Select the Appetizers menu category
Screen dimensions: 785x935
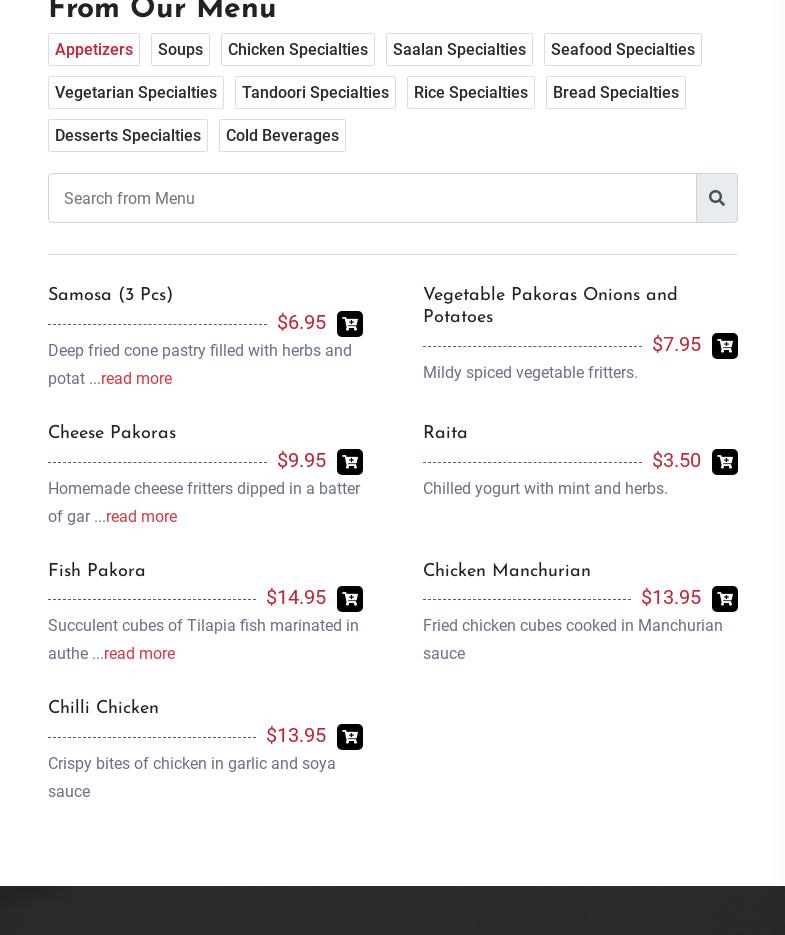click(94, 50)
